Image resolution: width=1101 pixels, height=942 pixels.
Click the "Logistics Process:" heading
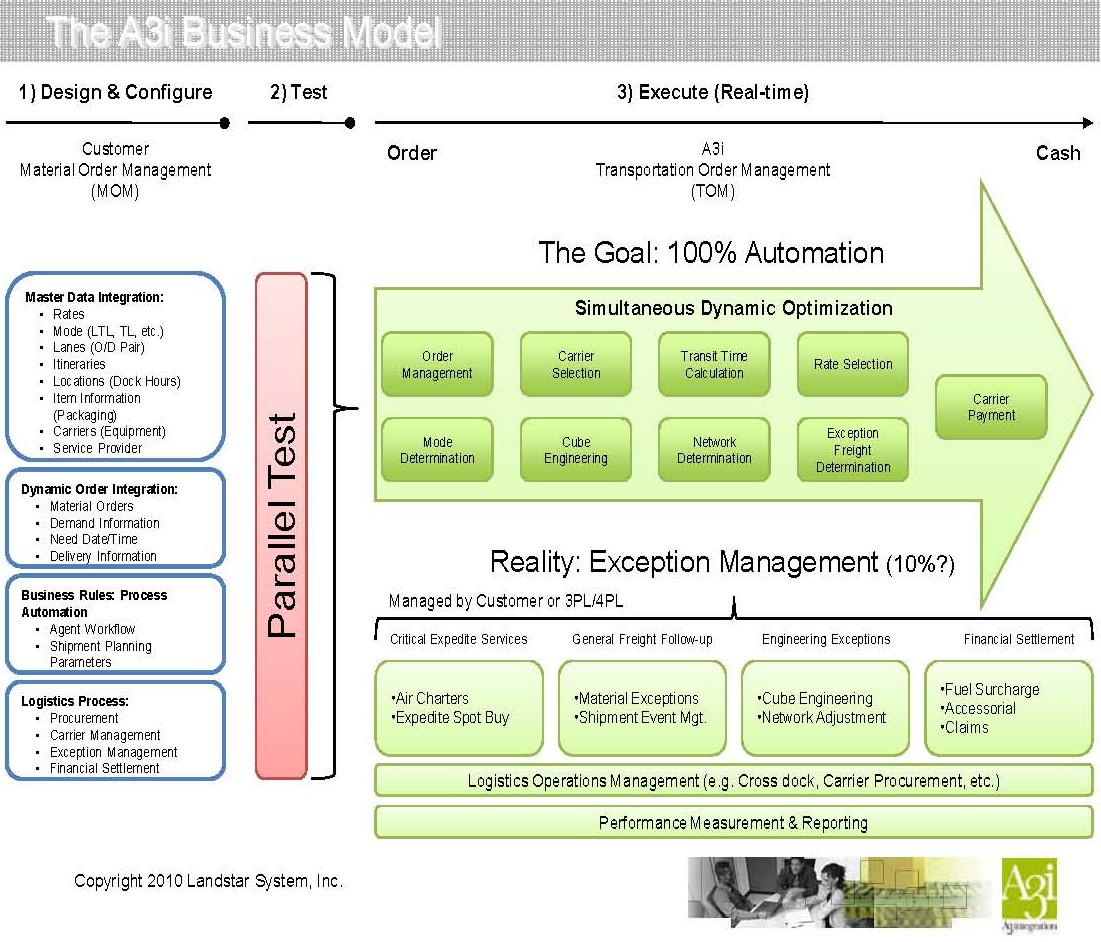pyautogui.click(x=74, y=701)
